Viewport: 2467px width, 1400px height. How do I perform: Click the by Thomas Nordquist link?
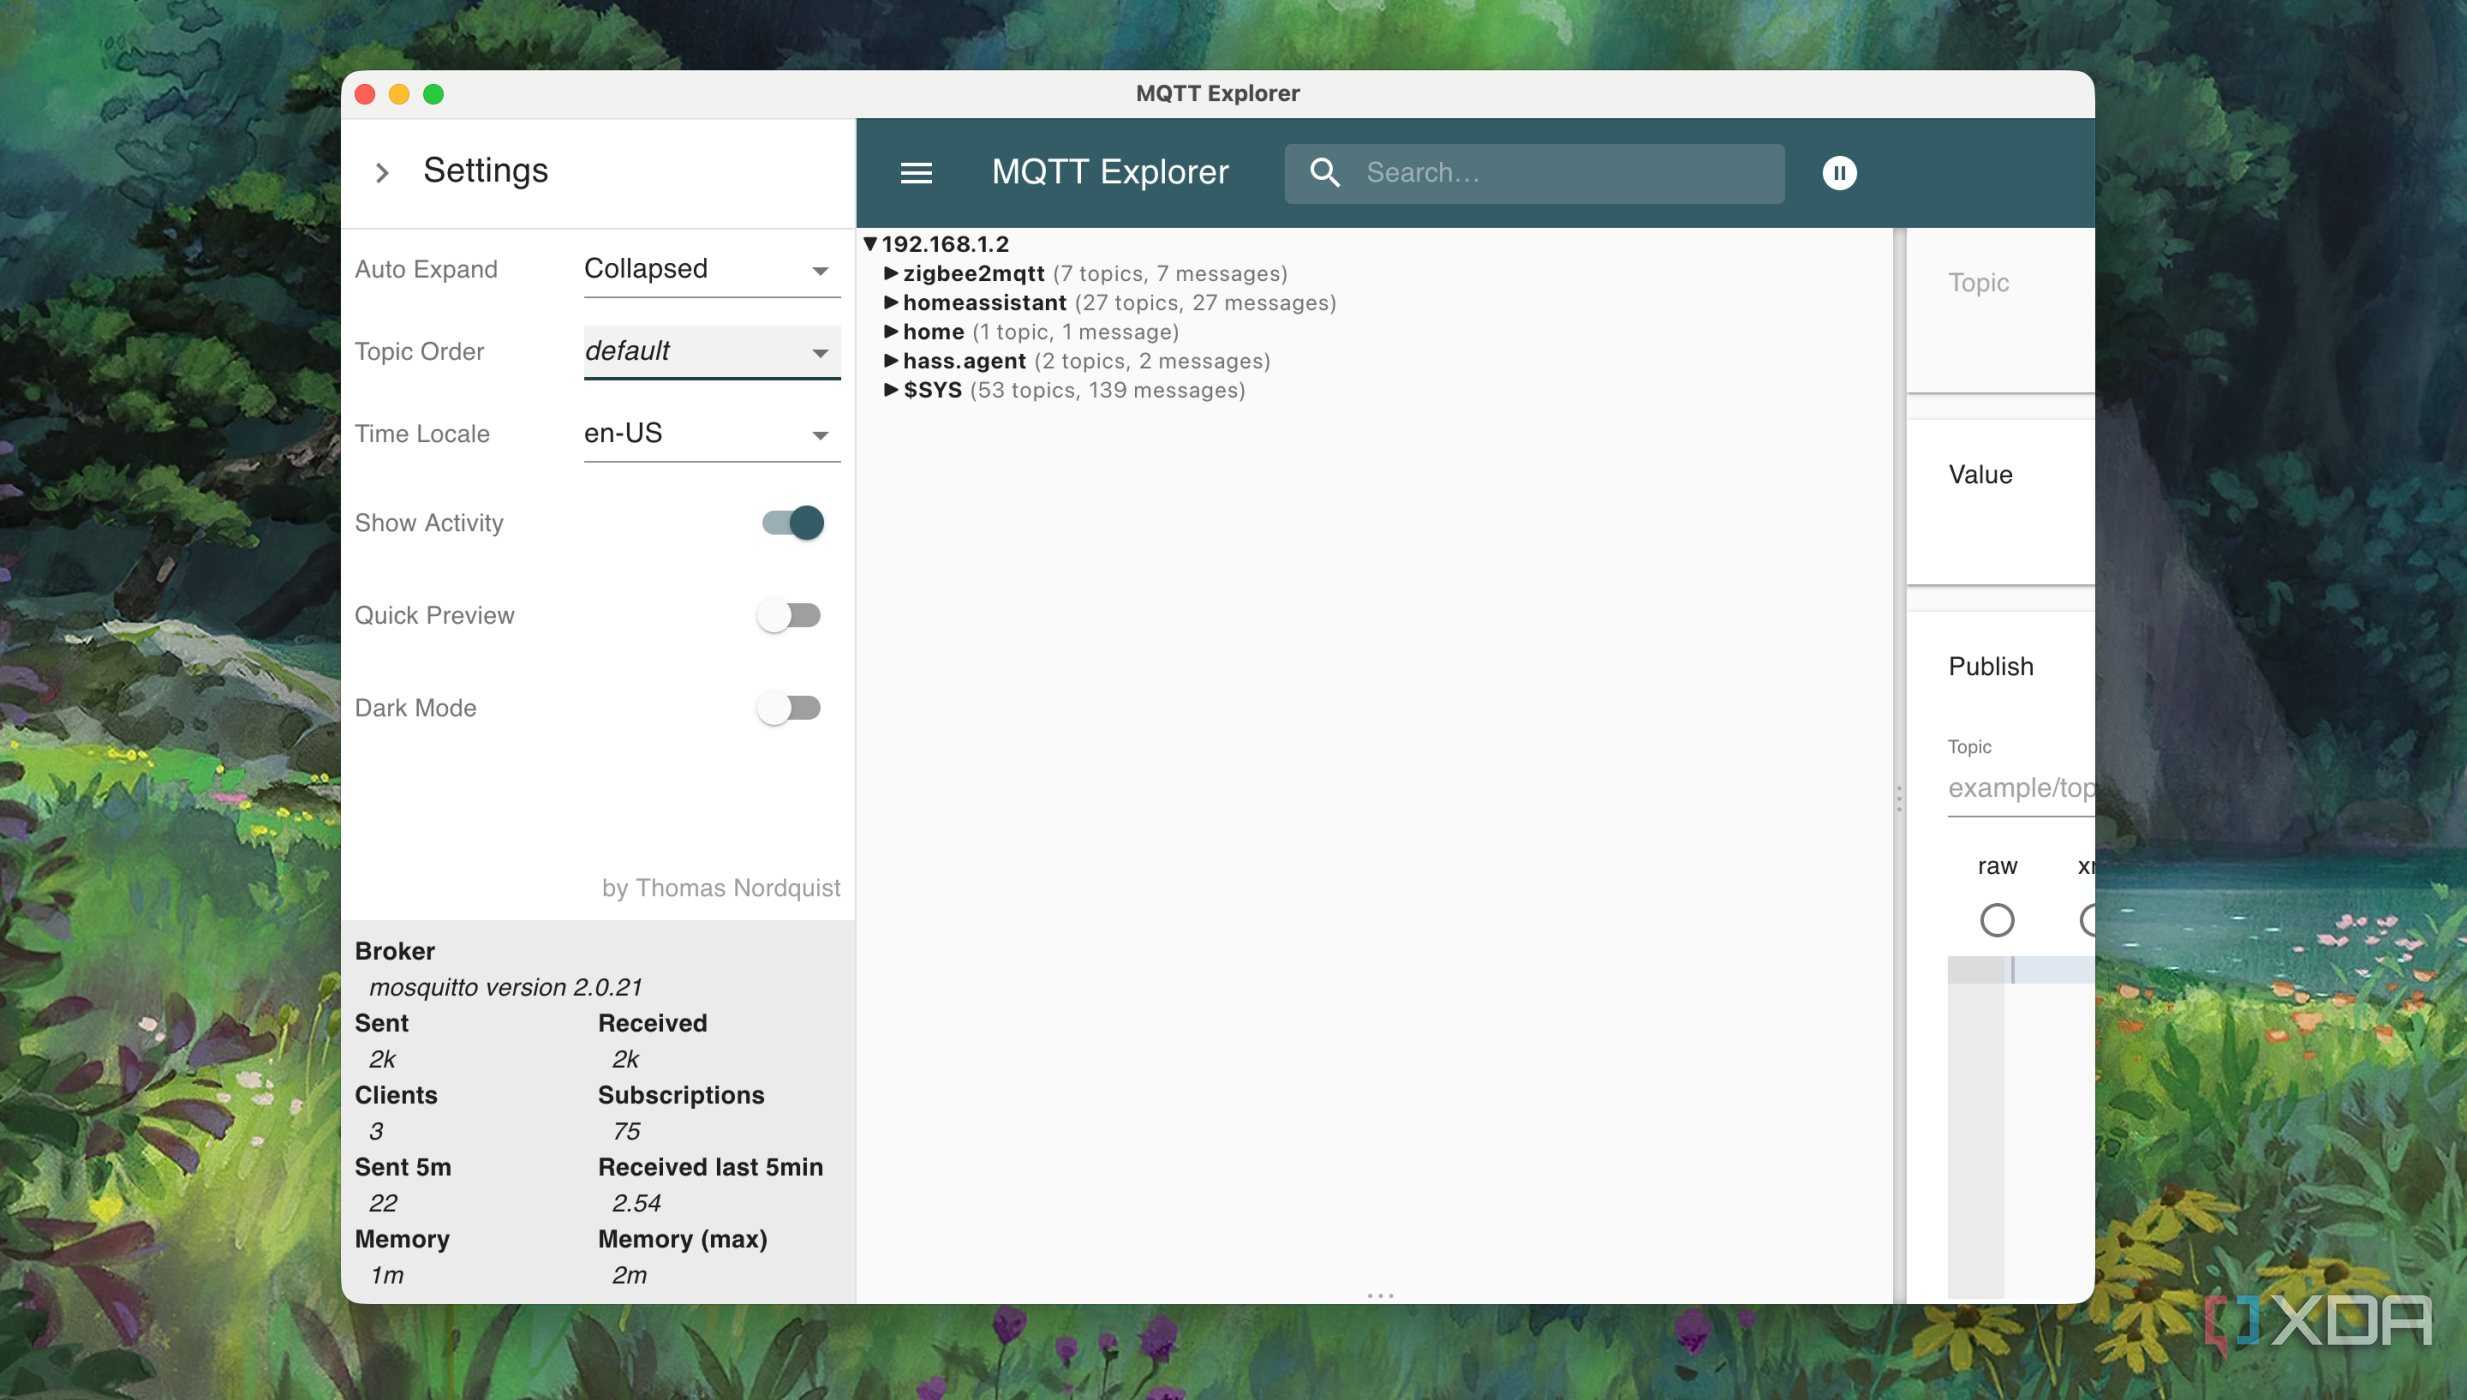coord(721,888)
